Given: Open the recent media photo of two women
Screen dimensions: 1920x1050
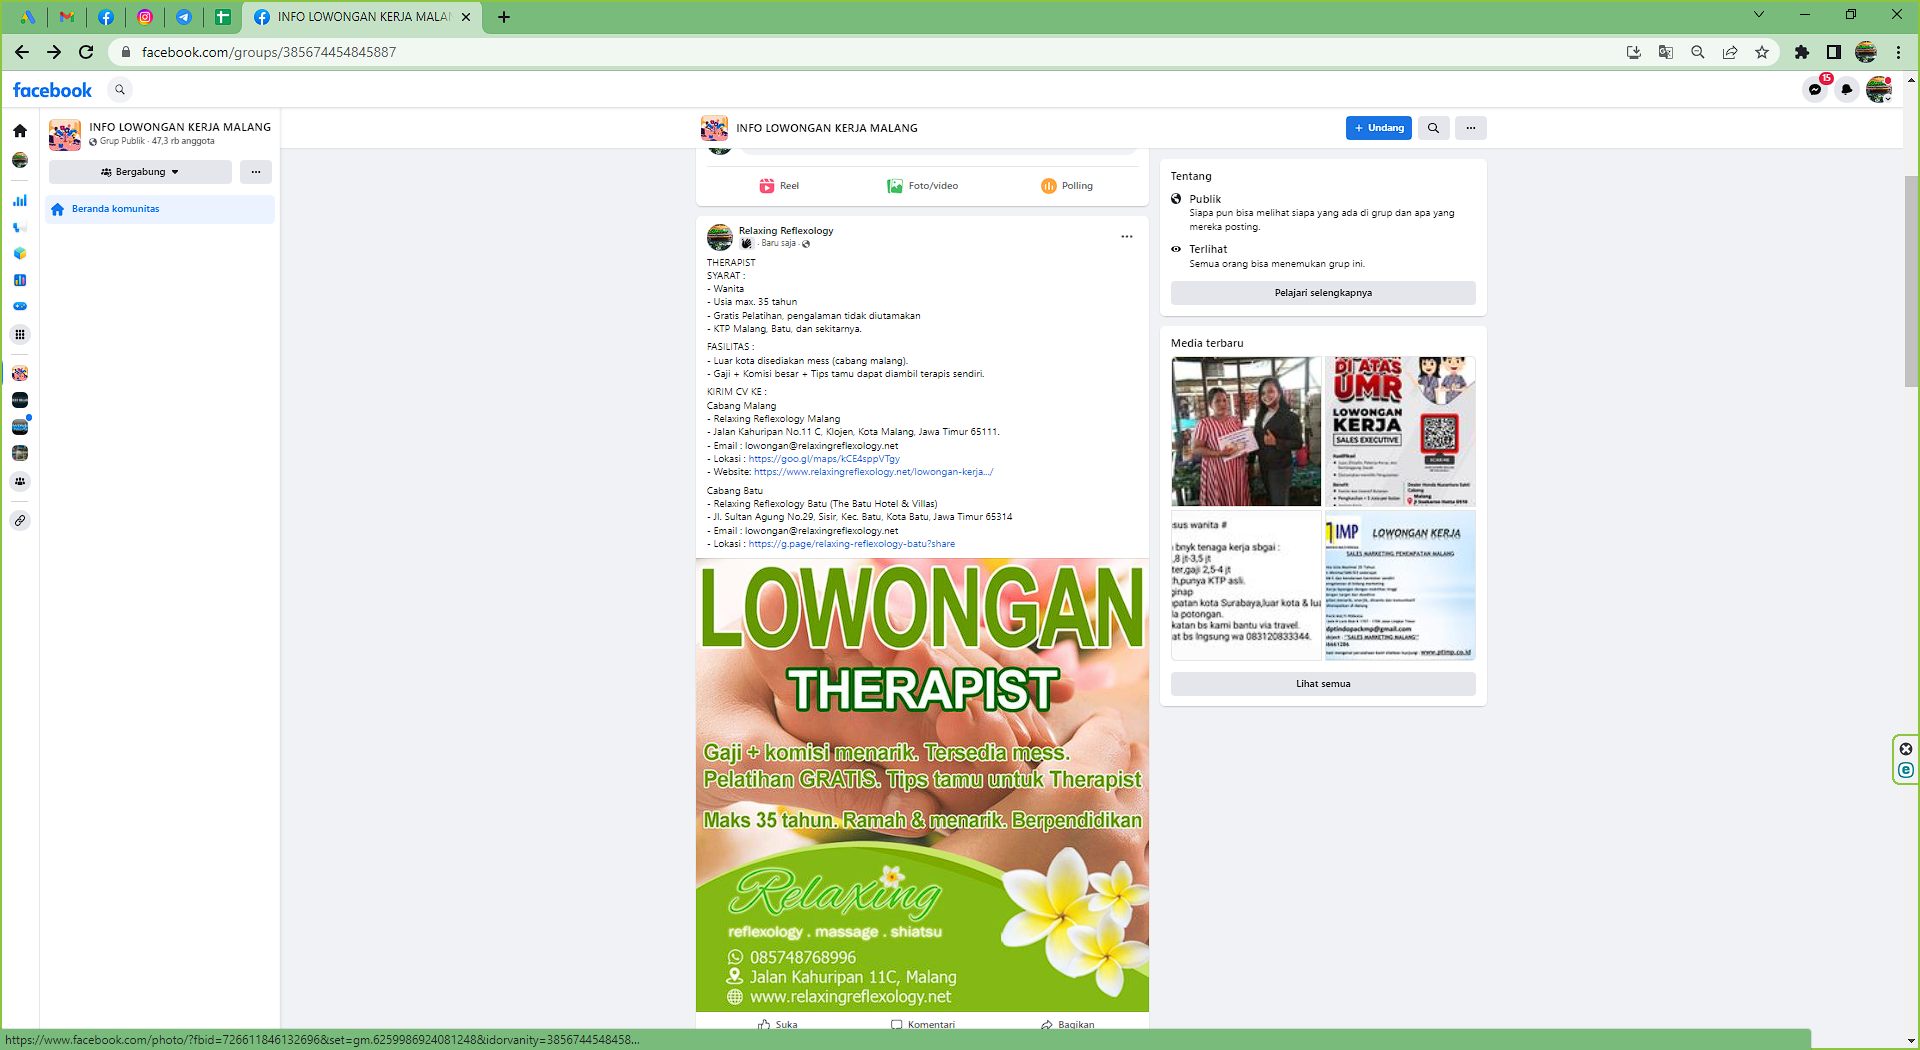Looking at the screenshot, I should (x=1247, y=432).
